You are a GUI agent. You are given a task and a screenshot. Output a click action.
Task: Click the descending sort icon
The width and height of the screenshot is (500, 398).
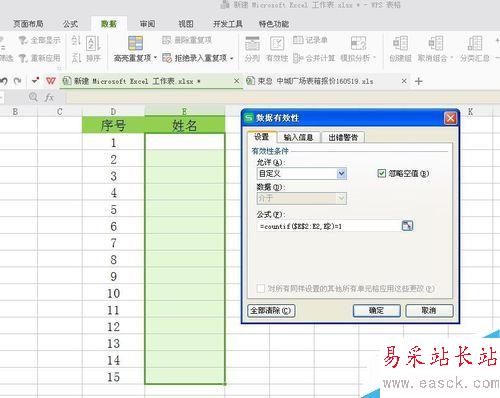(76, 58)
